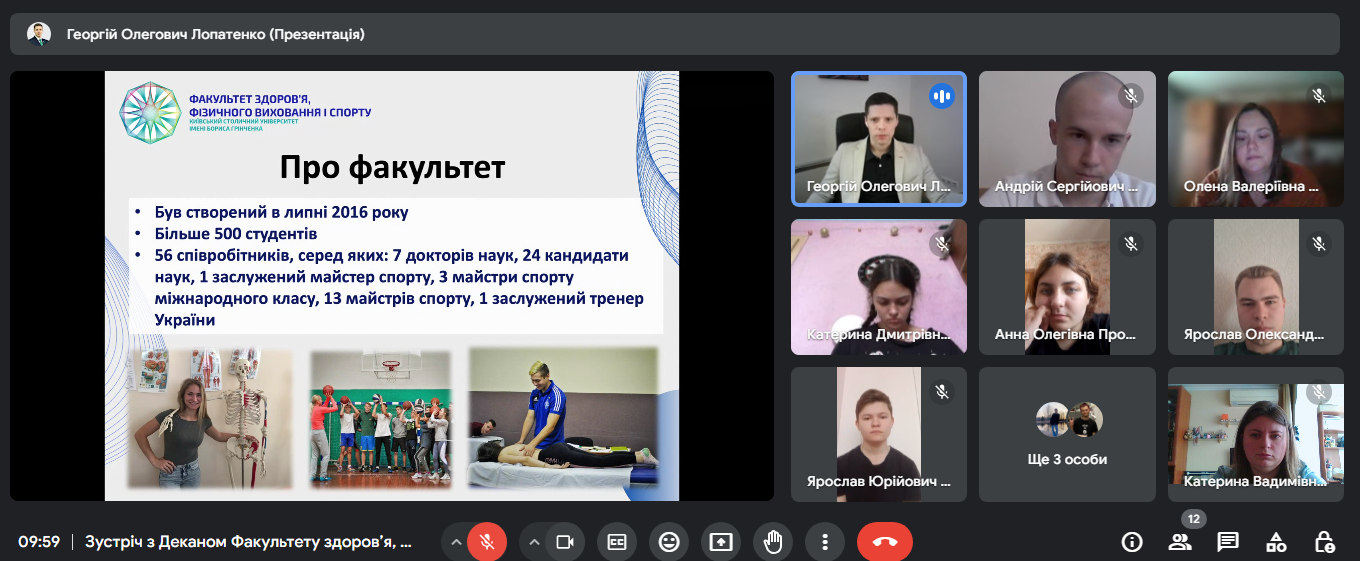
Task: Expand video settings chevron beside camera
Action: [534, 542]
